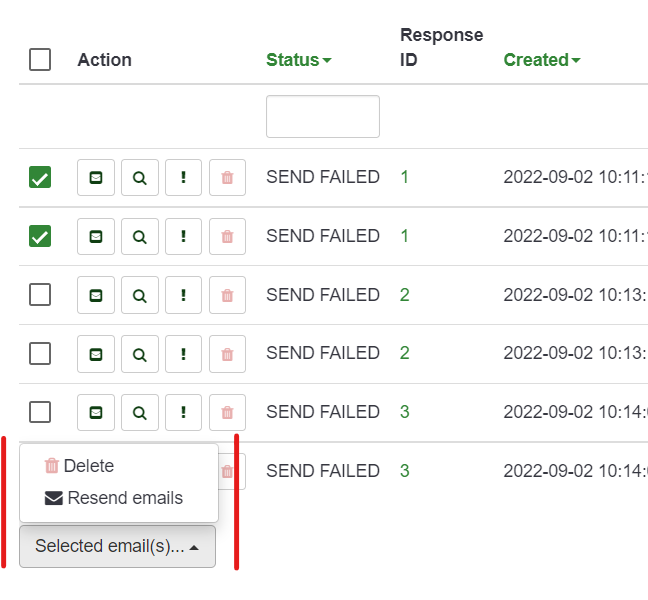Click the envelope icon in the first row
This screenshot has width=648, height=600.
(x=96, y=178)
